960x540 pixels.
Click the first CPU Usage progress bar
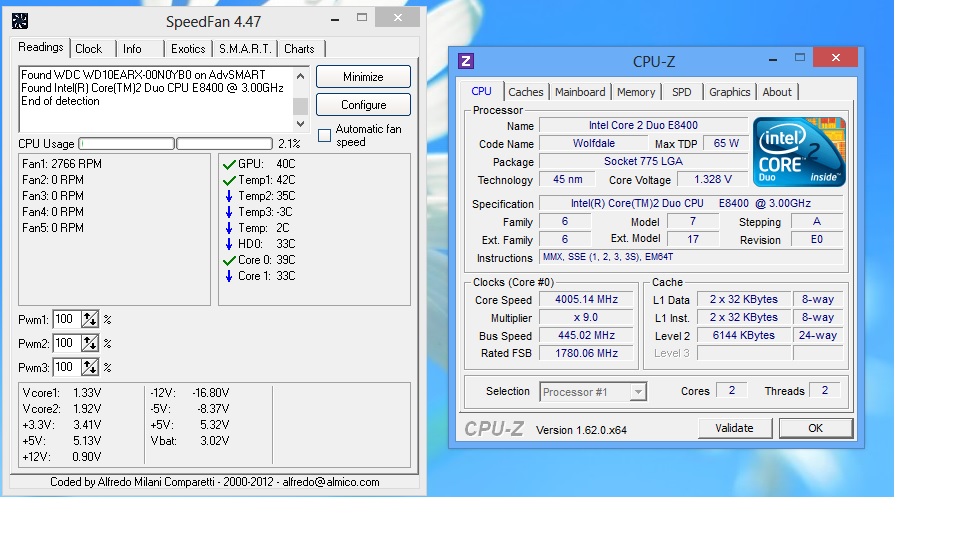point(127,144)
